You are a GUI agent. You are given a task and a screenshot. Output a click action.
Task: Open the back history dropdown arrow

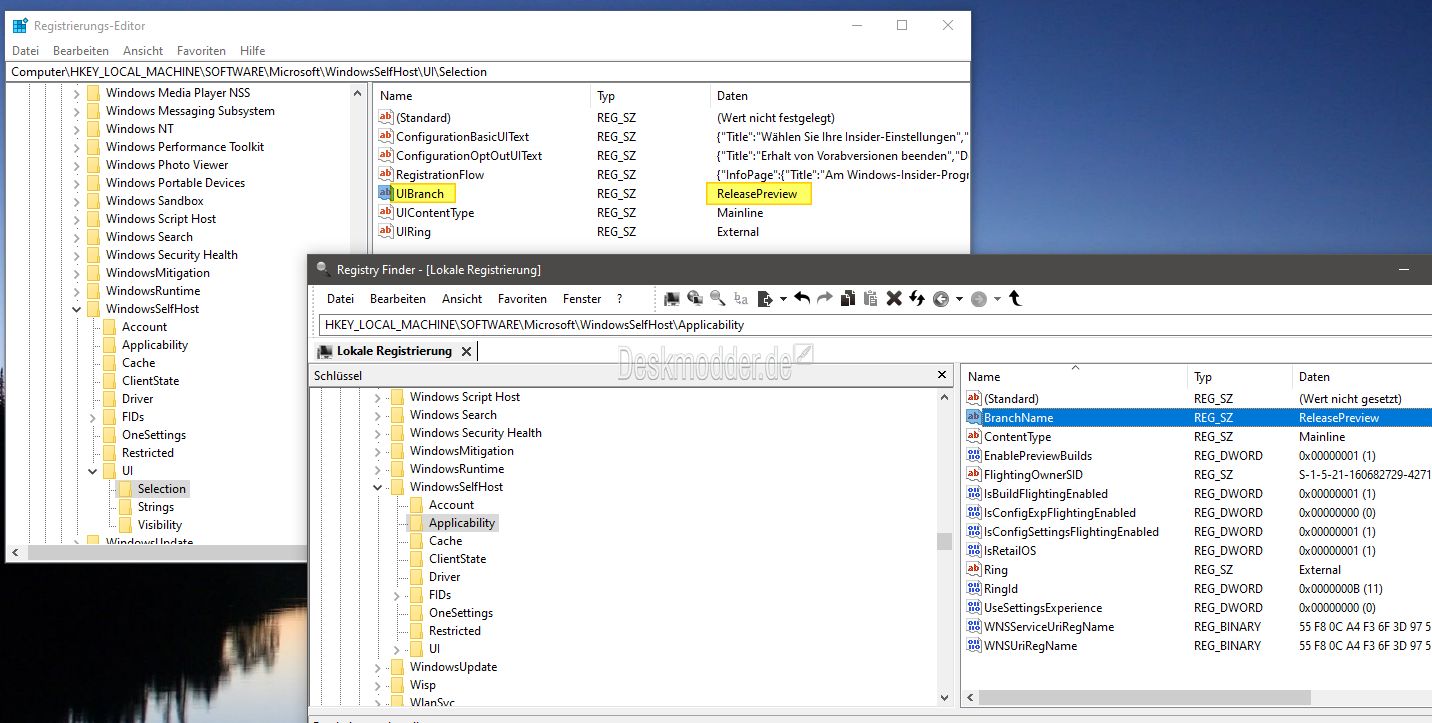959,299
